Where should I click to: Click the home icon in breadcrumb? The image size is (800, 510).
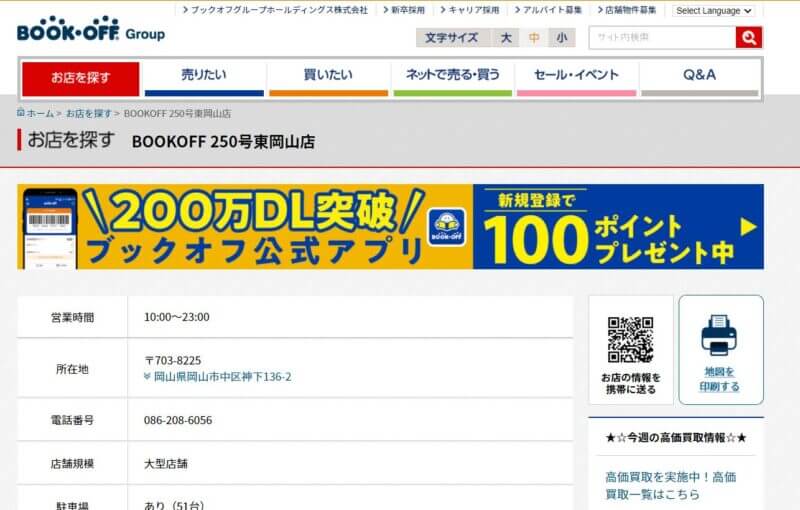coord(20,113)
